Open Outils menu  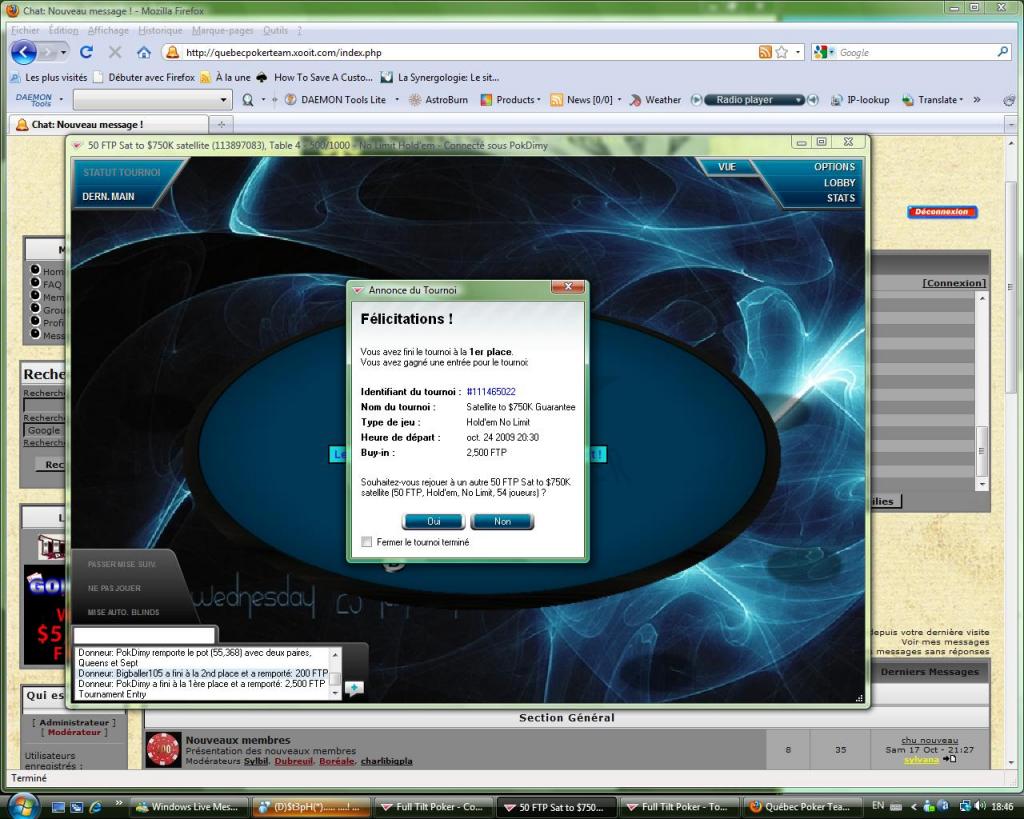pyautogui.click(x=275, y=31)
